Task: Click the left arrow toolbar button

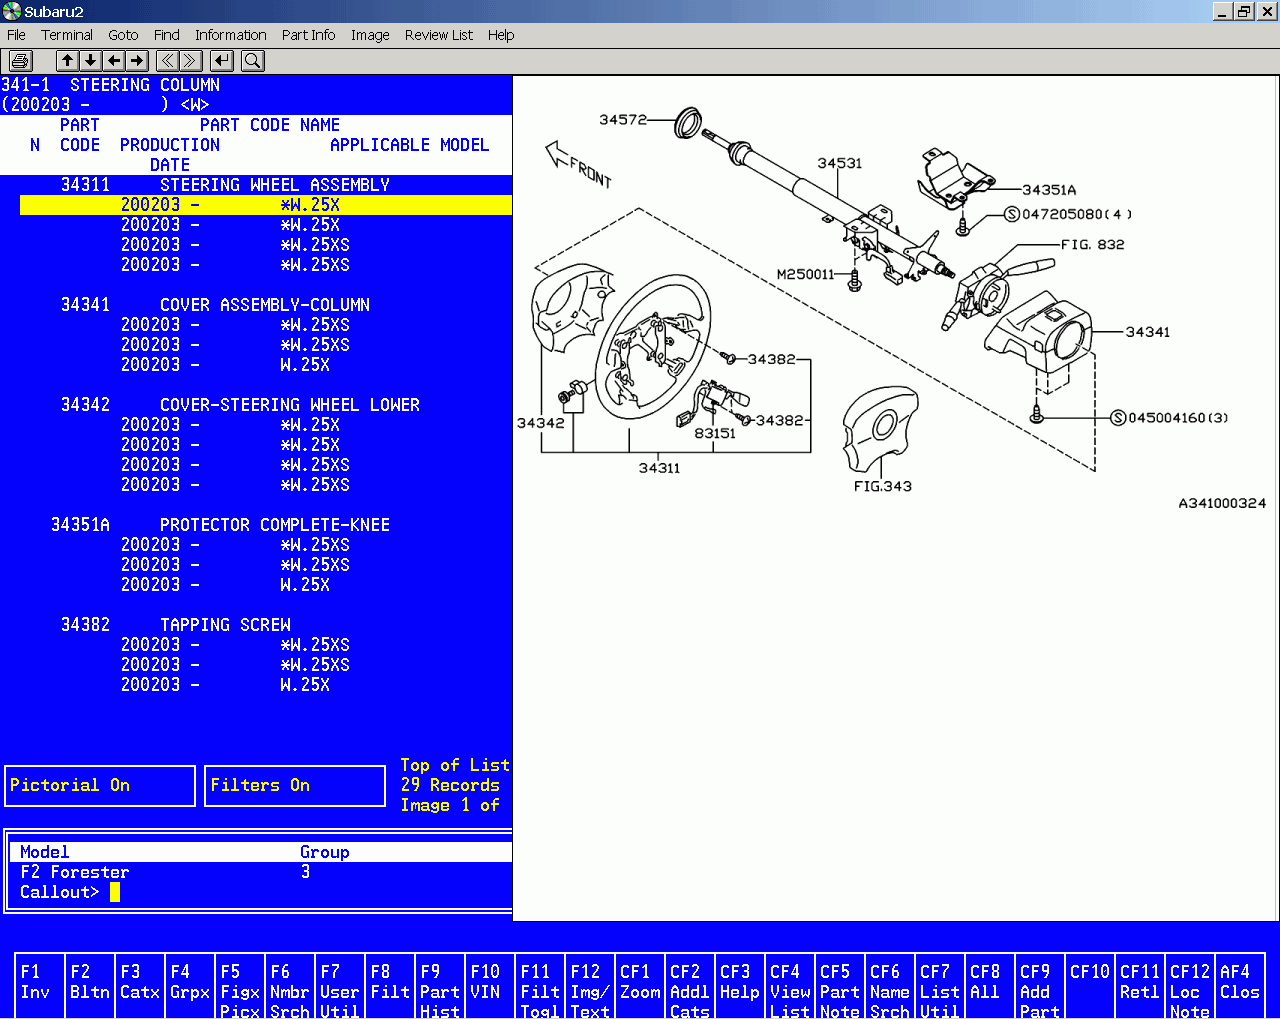Action: [114, 61]
